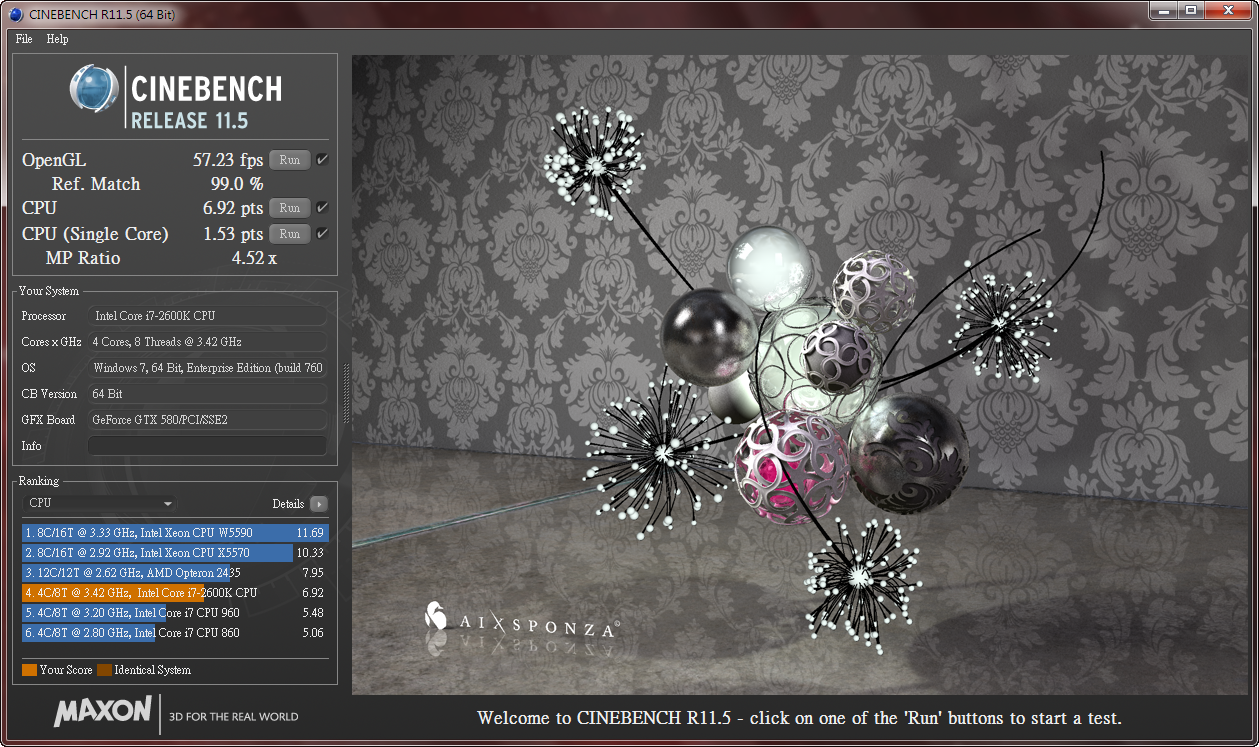Click the MAXON logo
Viewport: 1259px width, 747px height.
coord(102,712)
